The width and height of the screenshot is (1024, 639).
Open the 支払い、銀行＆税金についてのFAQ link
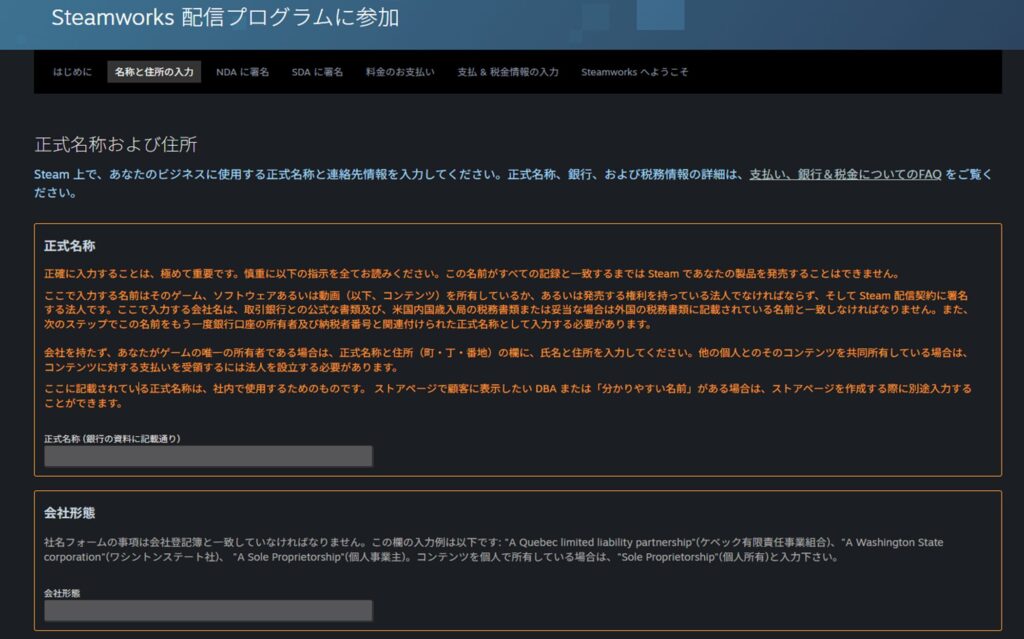click(845, 174)
